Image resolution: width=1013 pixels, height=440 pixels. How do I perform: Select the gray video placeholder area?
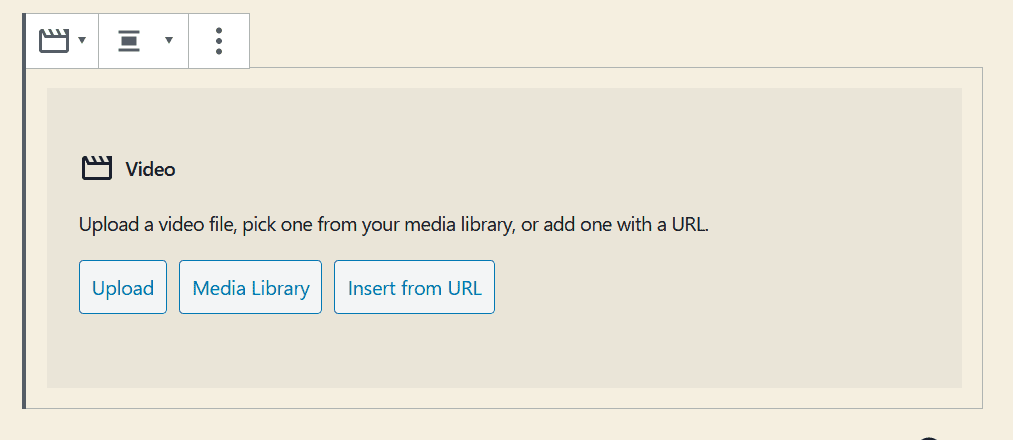[504, 238]
